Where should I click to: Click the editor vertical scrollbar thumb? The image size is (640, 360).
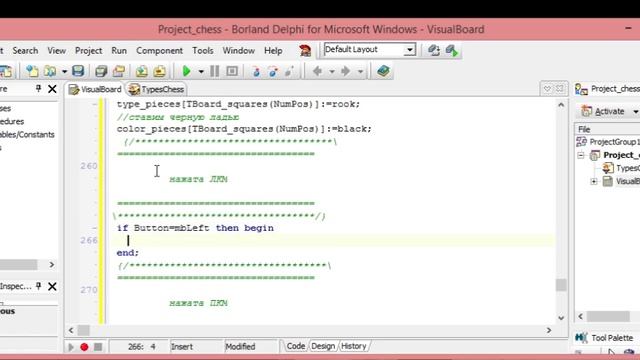561,284
